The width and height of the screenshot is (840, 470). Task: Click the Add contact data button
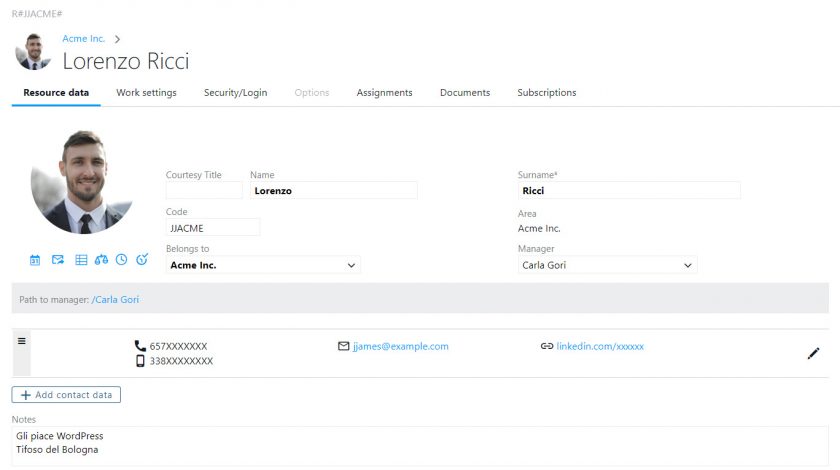point(66,395)
